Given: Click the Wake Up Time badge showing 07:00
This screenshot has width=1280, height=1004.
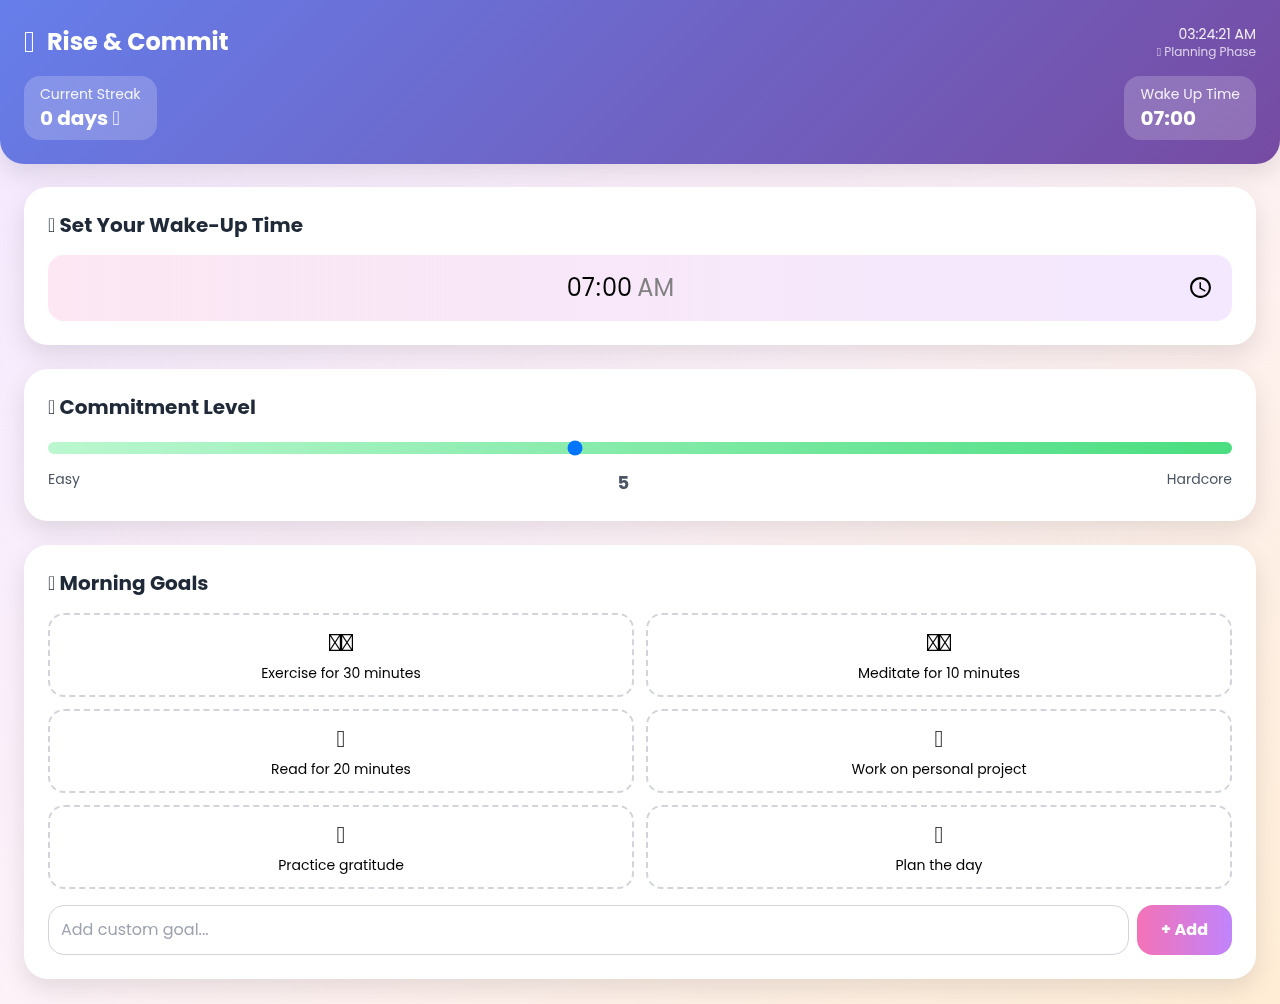Looking at the screenshot, I should point(1190,107).
